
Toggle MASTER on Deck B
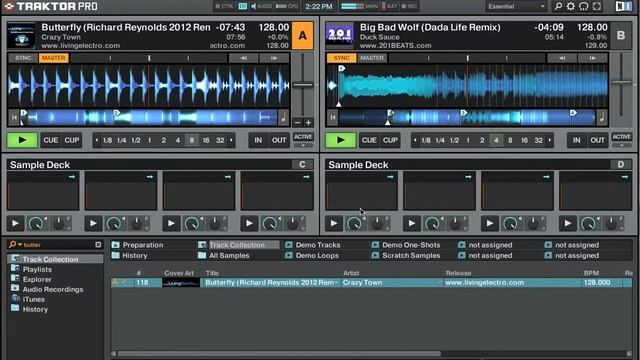pos(372,58)
